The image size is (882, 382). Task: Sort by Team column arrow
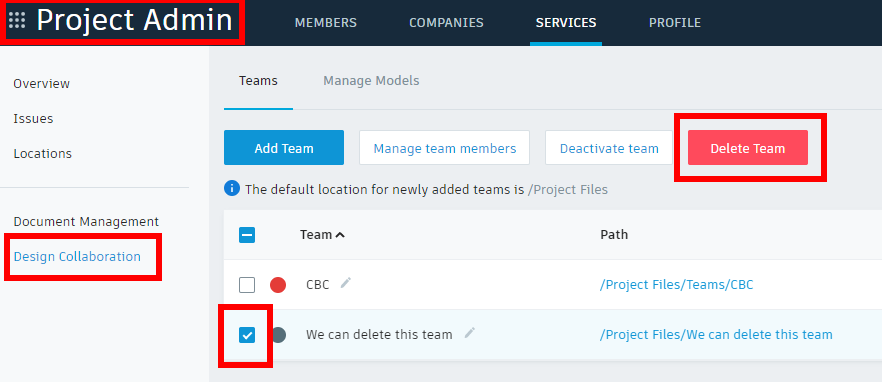click(340, 235)
